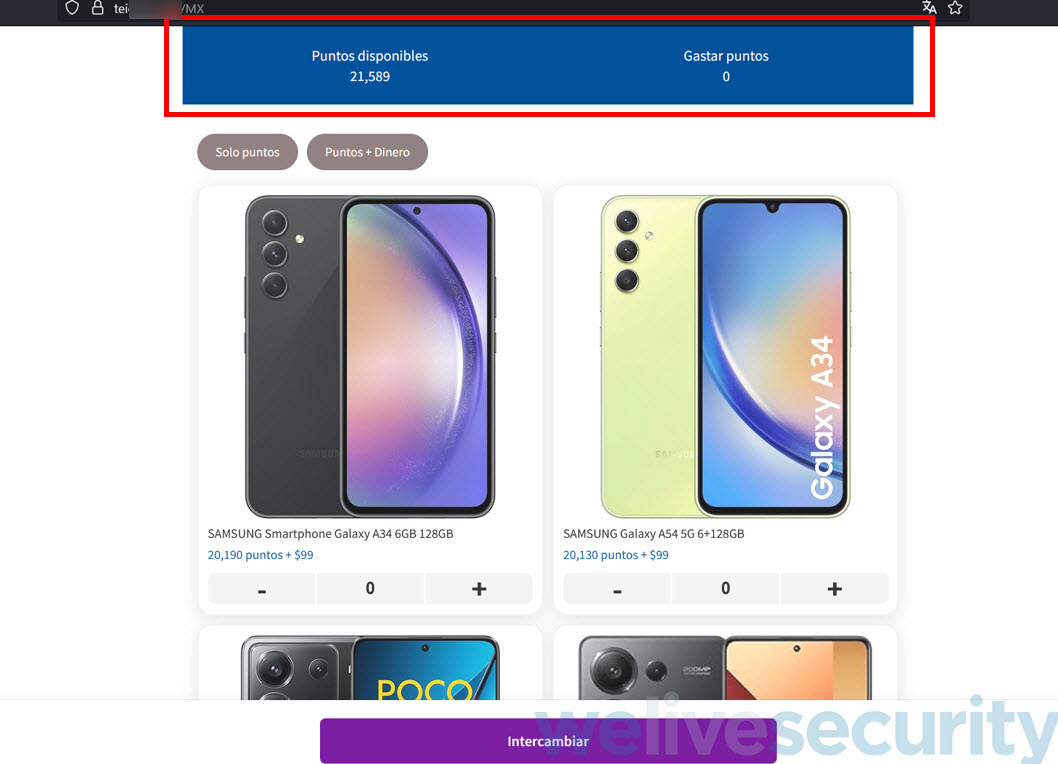The image size is (1058, 764).
Task: Decrease Galaxy A34 quantity with minus
Action: [x=262, y=589]
